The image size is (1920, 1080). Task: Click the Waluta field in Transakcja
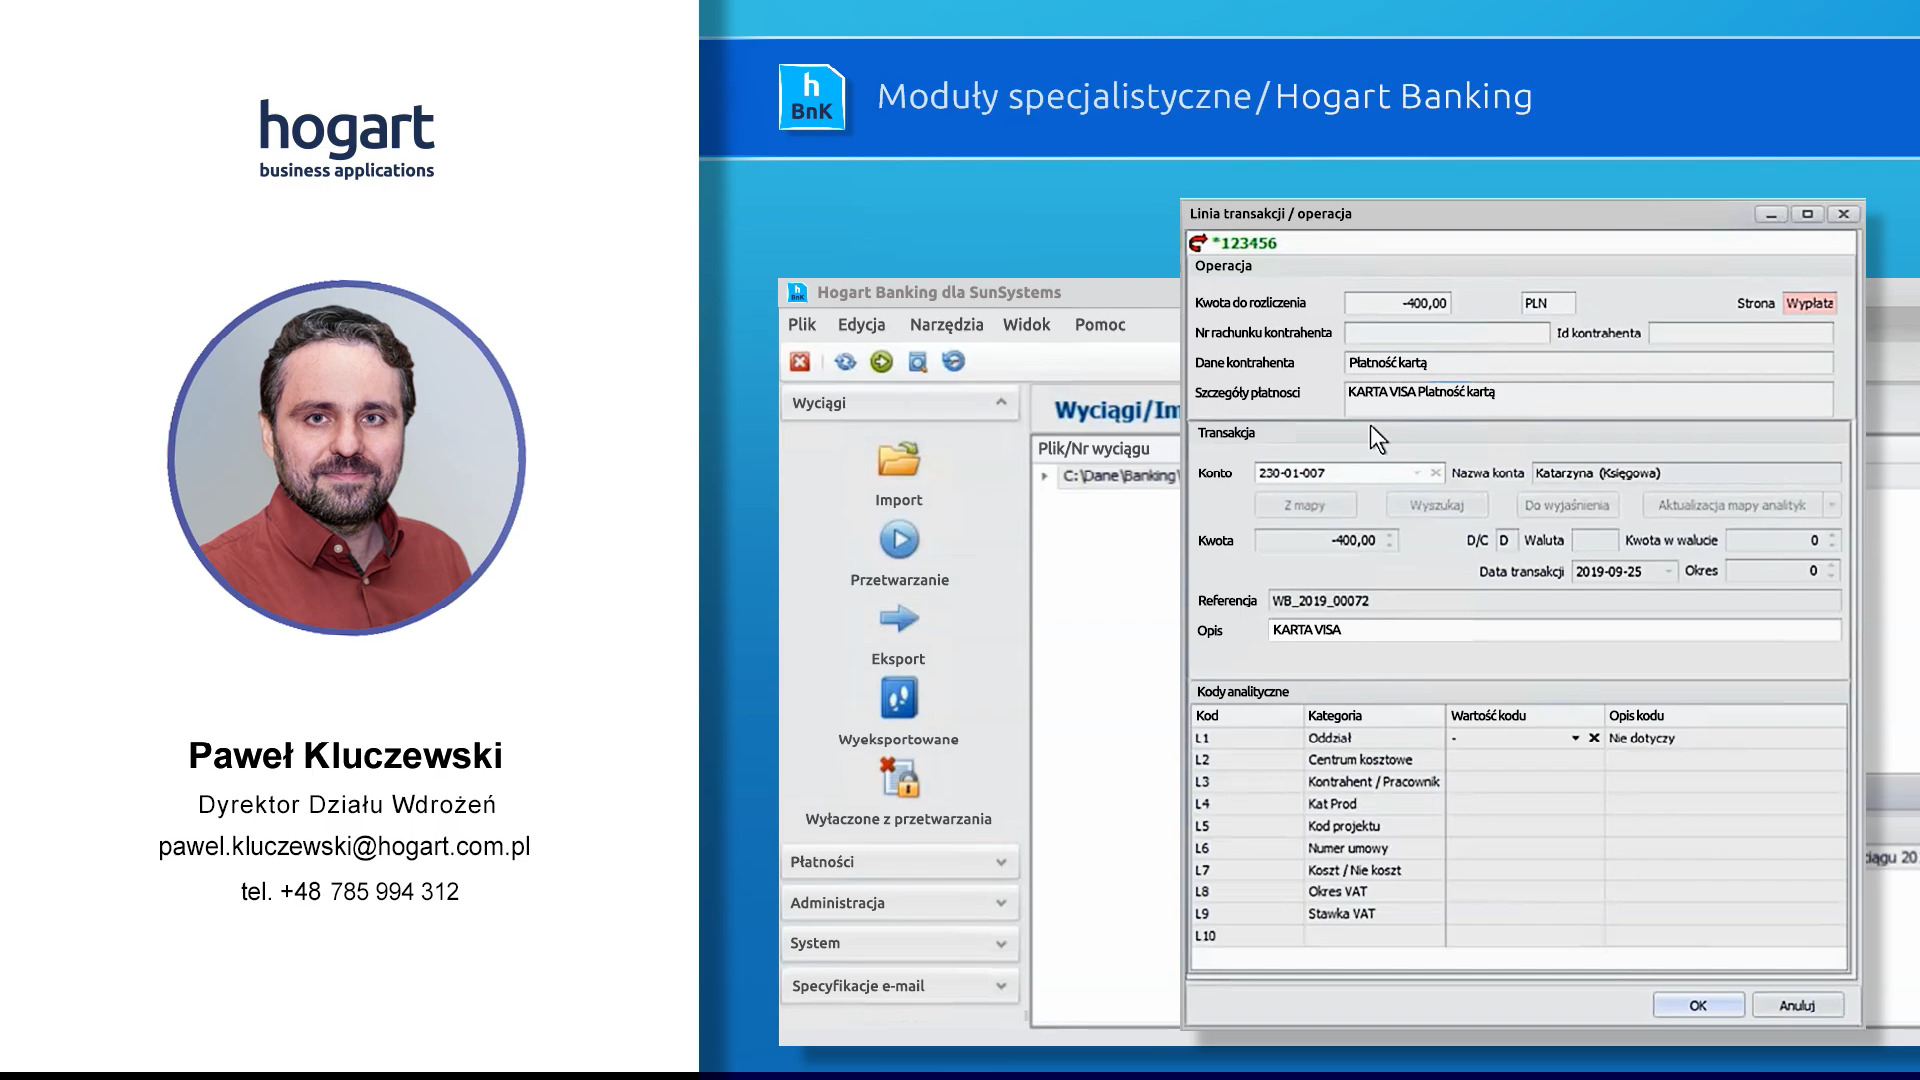coord(1594,541)
